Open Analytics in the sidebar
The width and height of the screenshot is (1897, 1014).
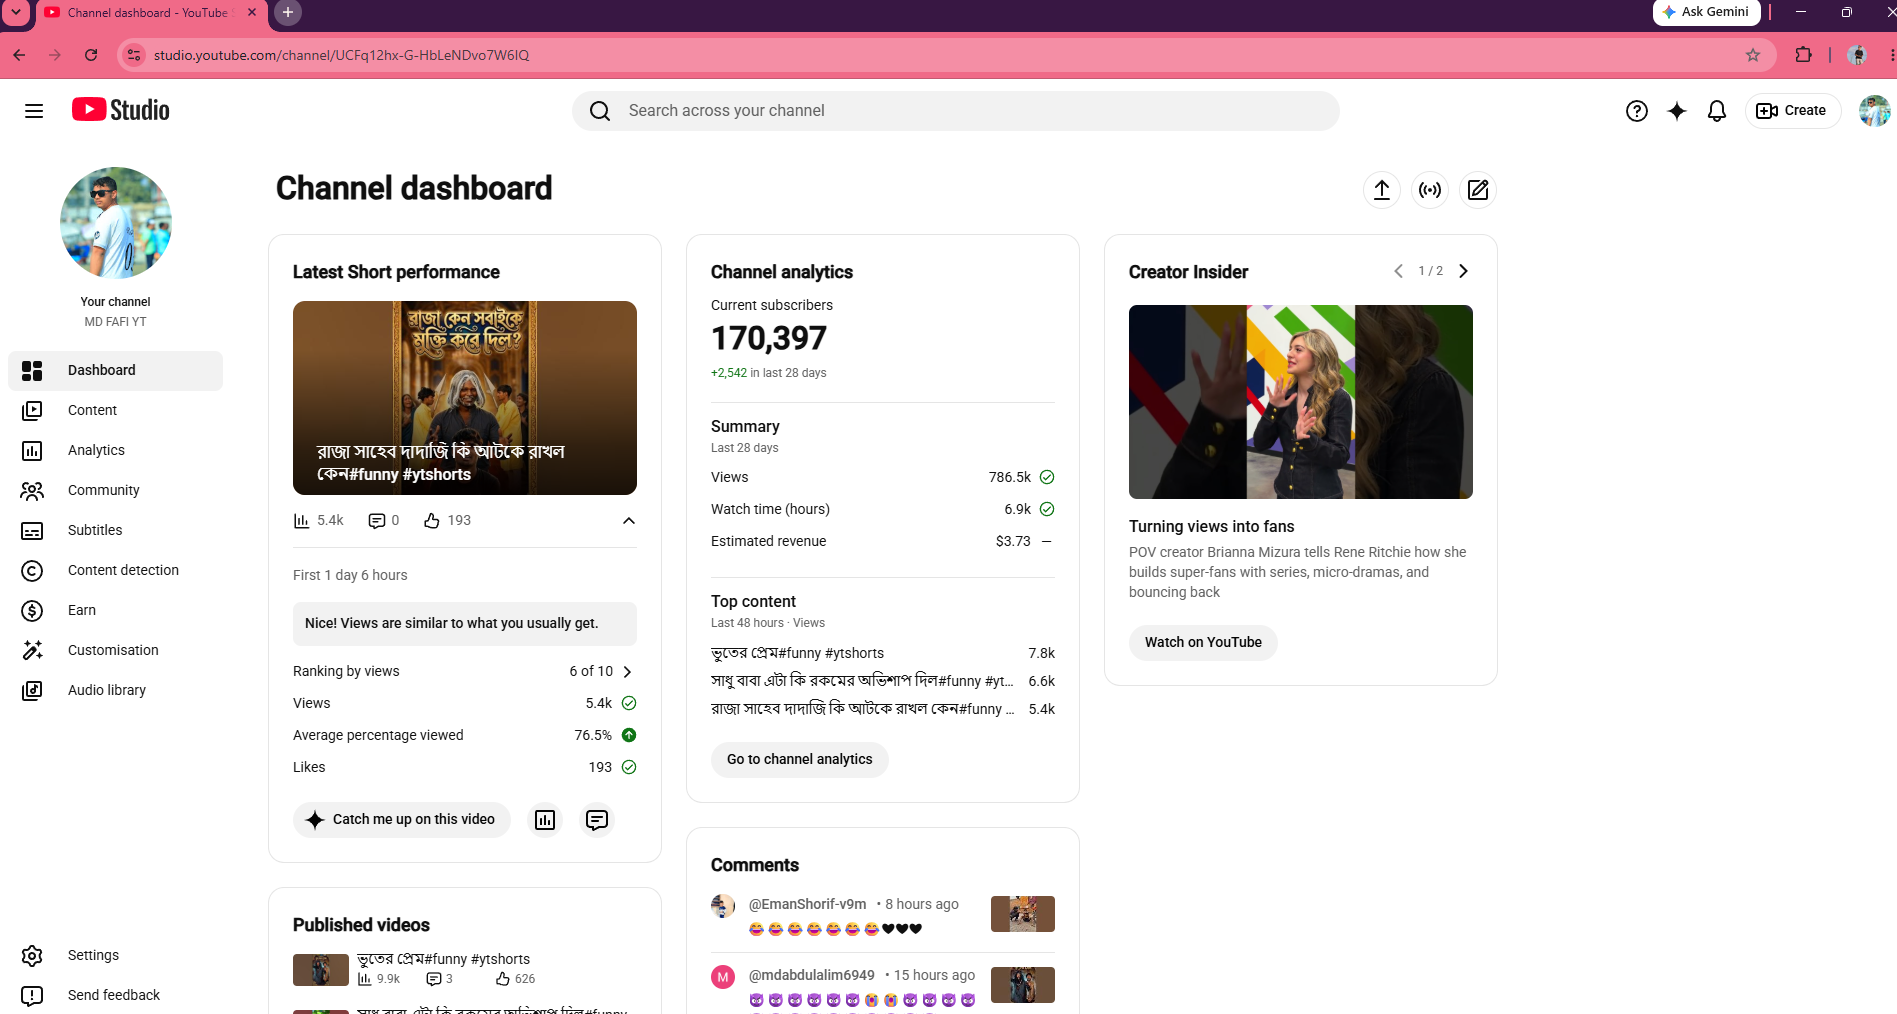(116, 450)
